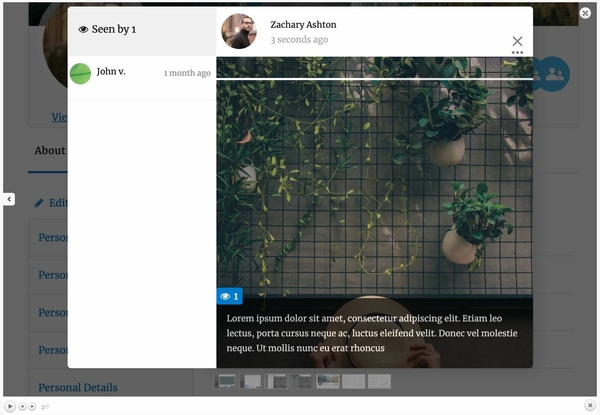600x415 pixels.
Task: Click the blue group members icon
Action: [553, 74]
